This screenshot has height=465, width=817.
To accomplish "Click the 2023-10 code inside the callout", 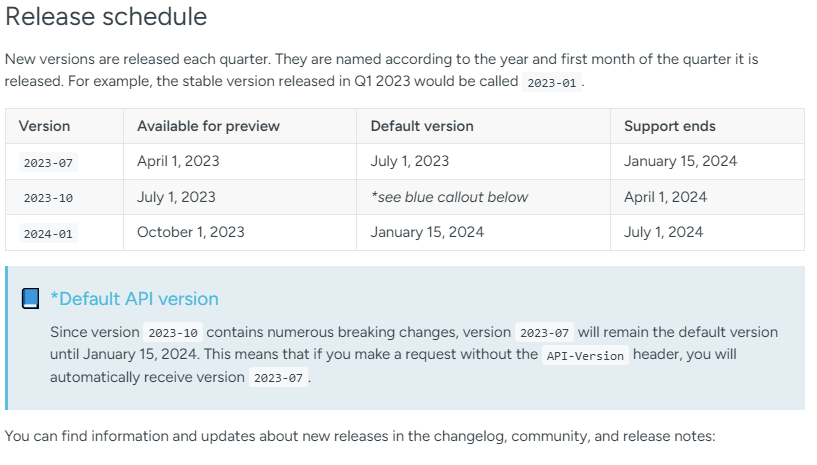I will (x=173, y=333).
